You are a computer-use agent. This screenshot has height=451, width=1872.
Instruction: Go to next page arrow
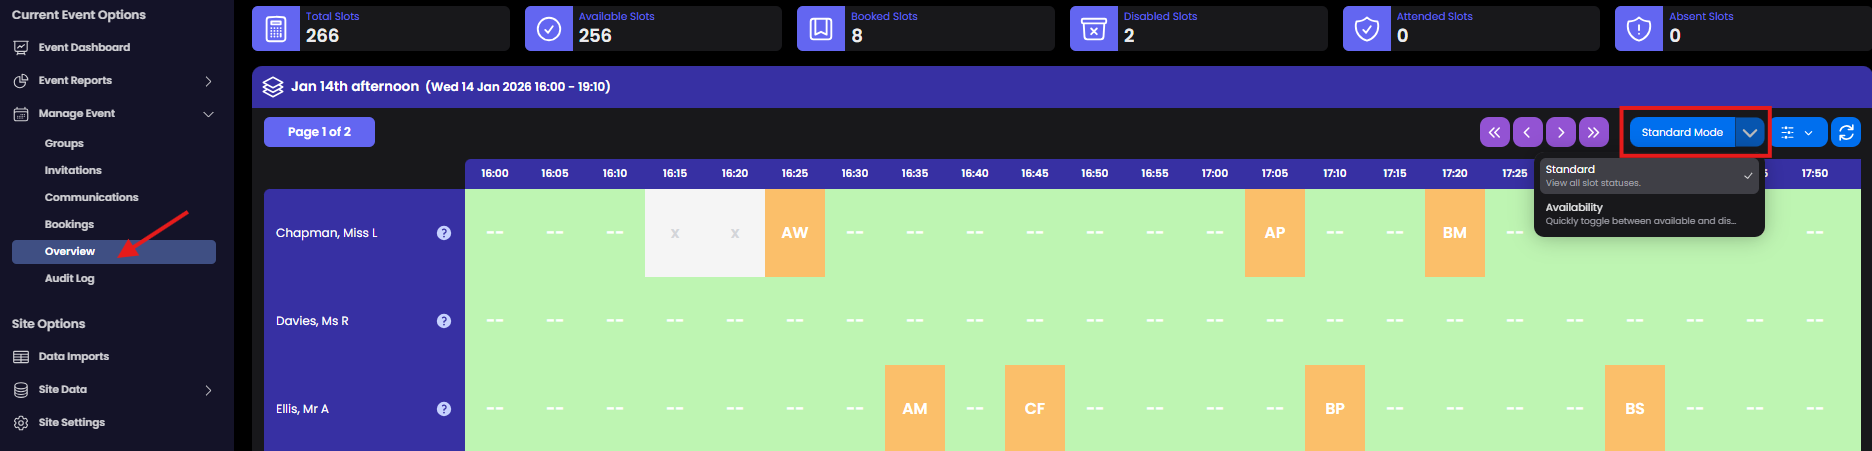(1560, 132)
